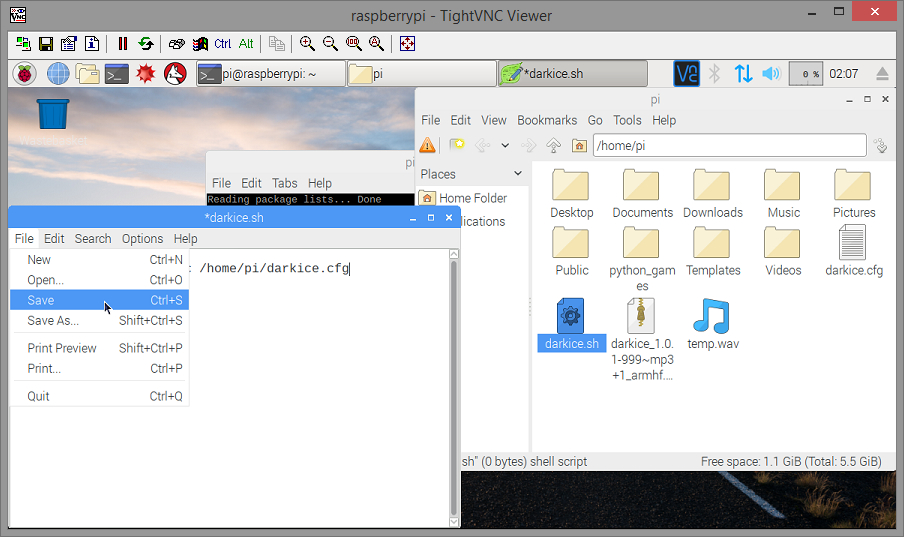Choose Open... in the File menu
904x537 pixels.
pyautogui.click(x=99, y=280)
